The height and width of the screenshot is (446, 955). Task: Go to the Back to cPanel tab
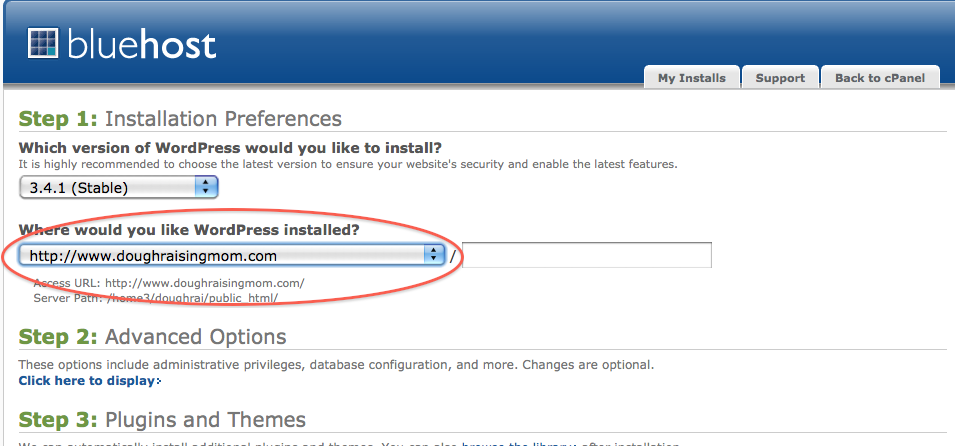[880, 78]
